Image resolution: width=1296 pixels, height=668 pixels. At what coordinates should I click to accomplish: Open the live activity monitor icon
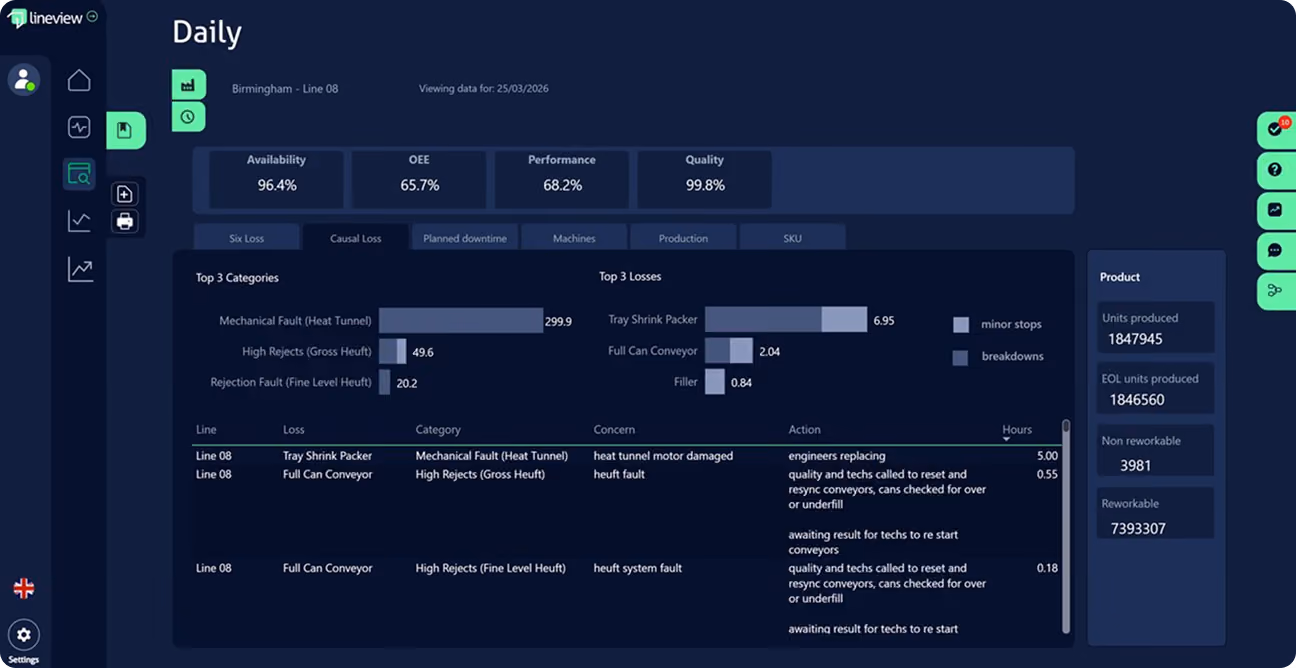click(x=79, y=127)
